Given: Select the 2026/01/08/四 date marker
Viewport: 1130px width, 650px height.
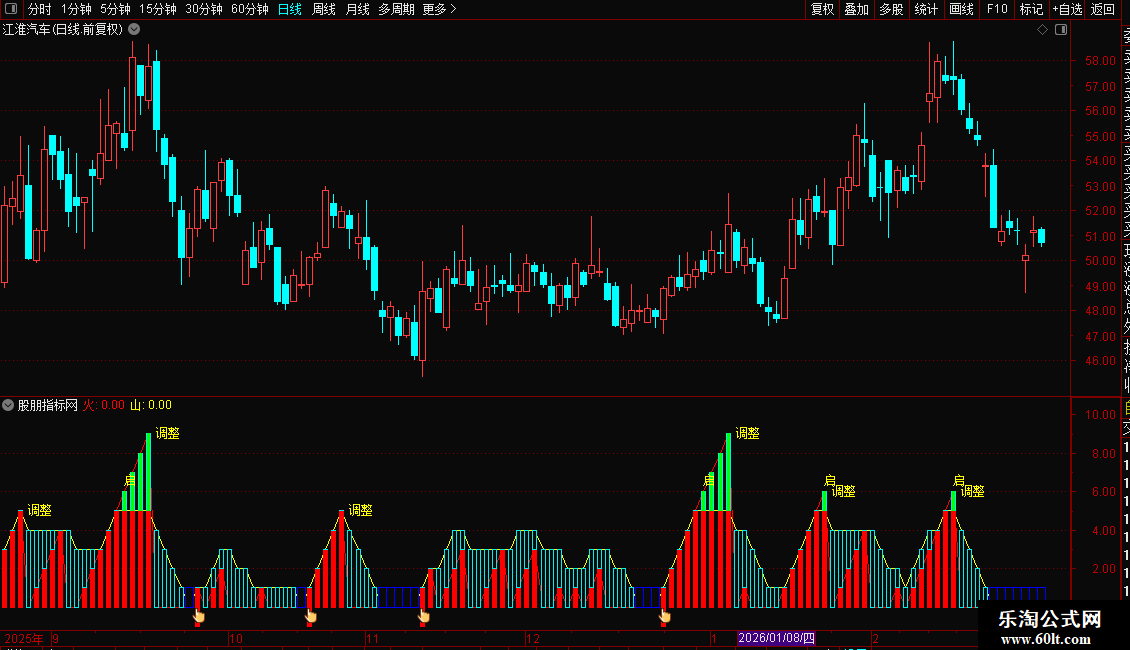Looking at the screenshot, I should tap(776, 638).
